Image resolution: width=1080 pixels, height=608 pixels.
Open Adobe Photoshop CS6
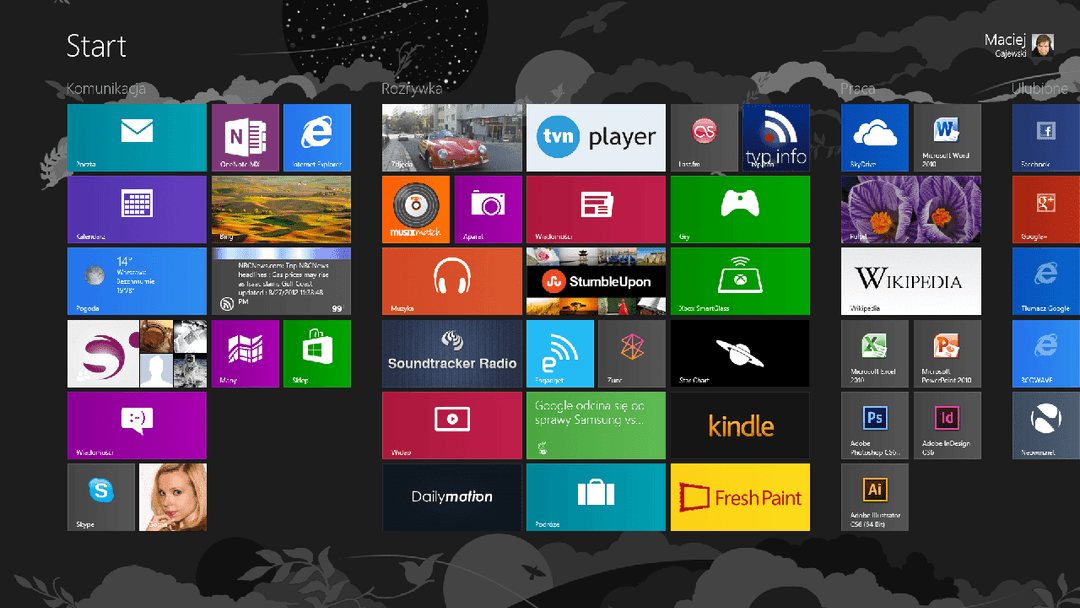click(x=874, y=425)
